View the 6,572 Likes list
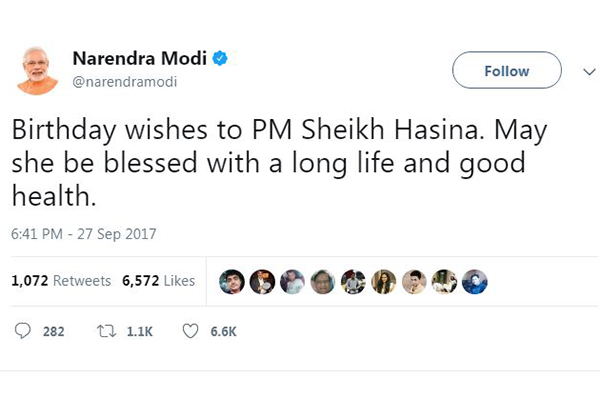600x399 pixels. [158, 281]
